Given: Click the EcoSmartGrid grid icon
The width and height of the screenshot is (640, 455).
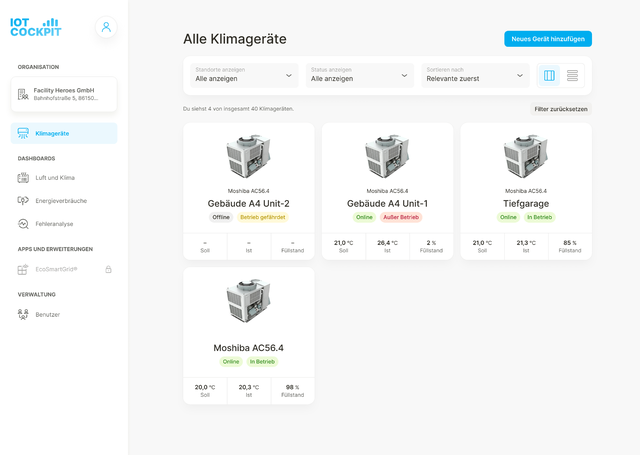Looking at the screenshot, I should pyautogui.click(x=23, y=269).
